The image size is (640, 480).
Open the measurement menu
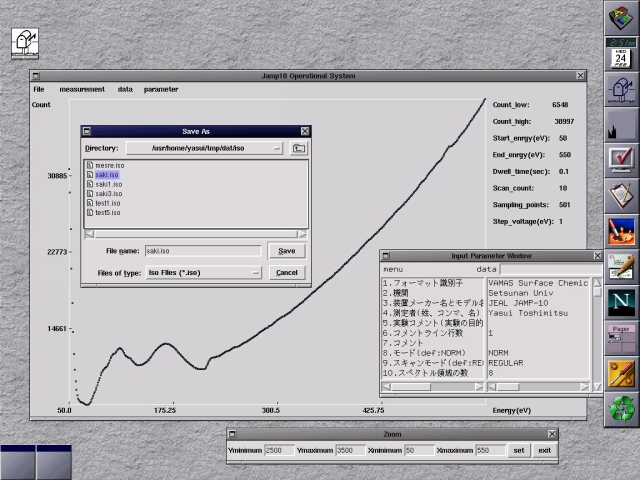click(x=82, y=89)
